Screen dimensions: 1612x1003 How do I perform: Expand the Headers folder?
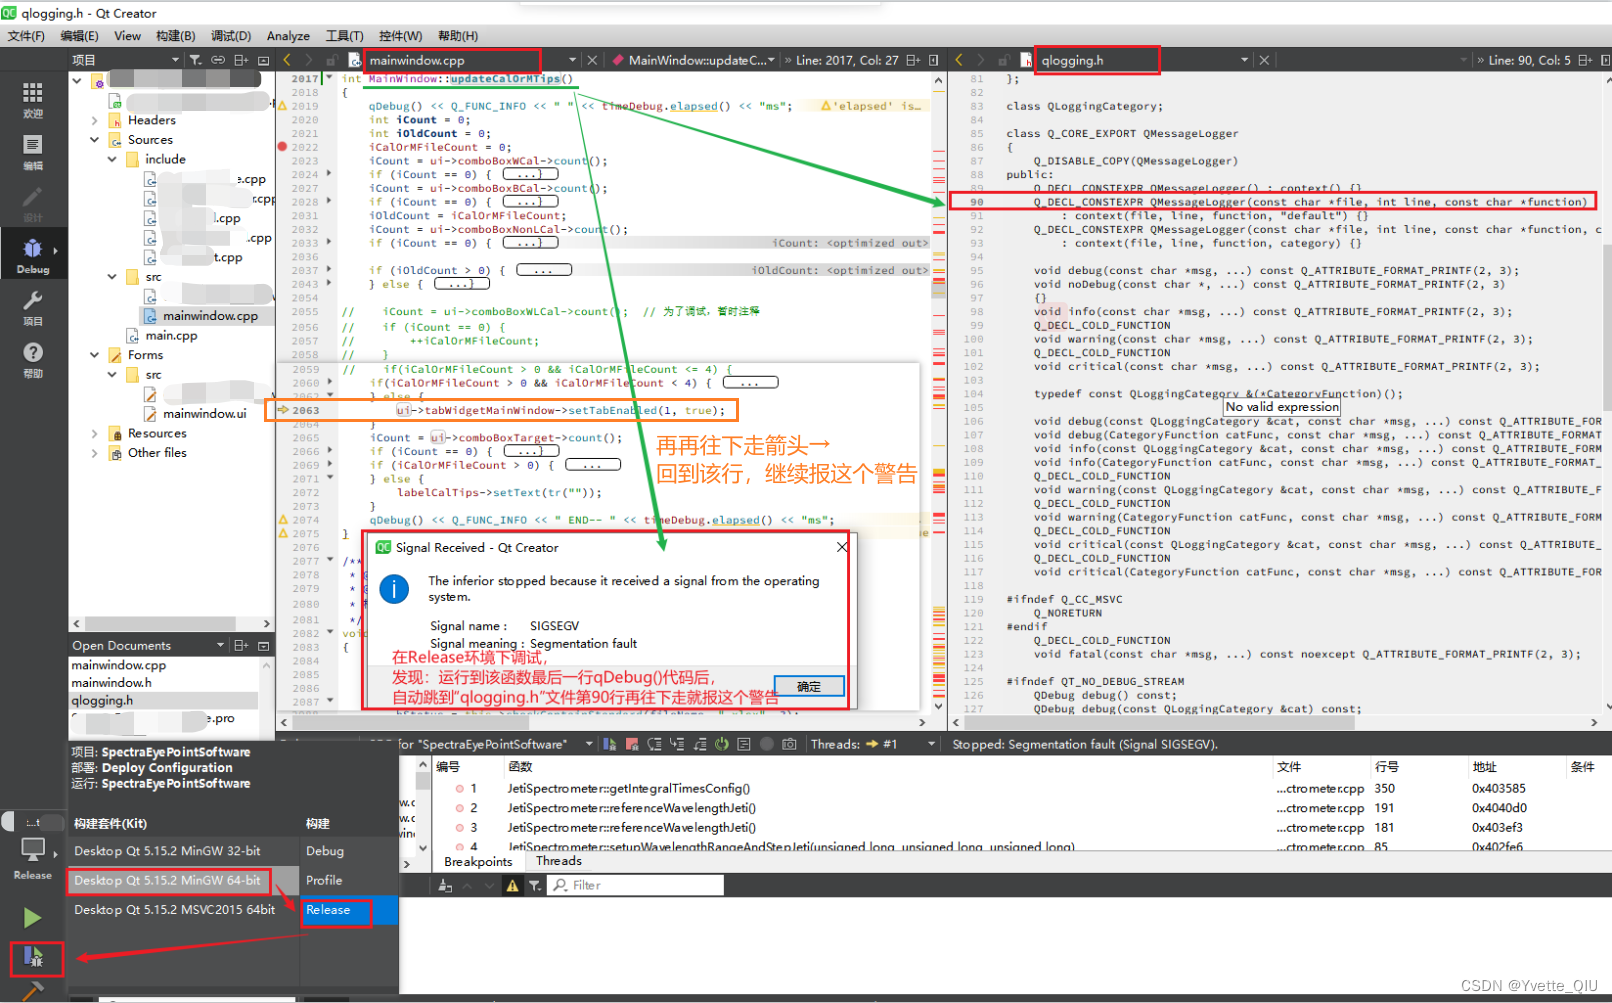pos(95,120)
